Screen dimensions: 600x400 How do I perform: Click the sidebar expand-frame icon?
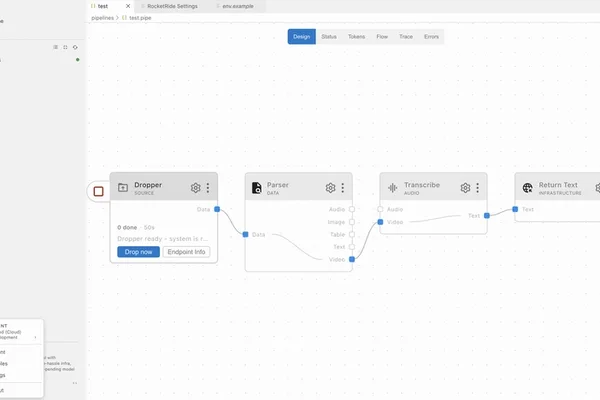(x=65, y=47)
